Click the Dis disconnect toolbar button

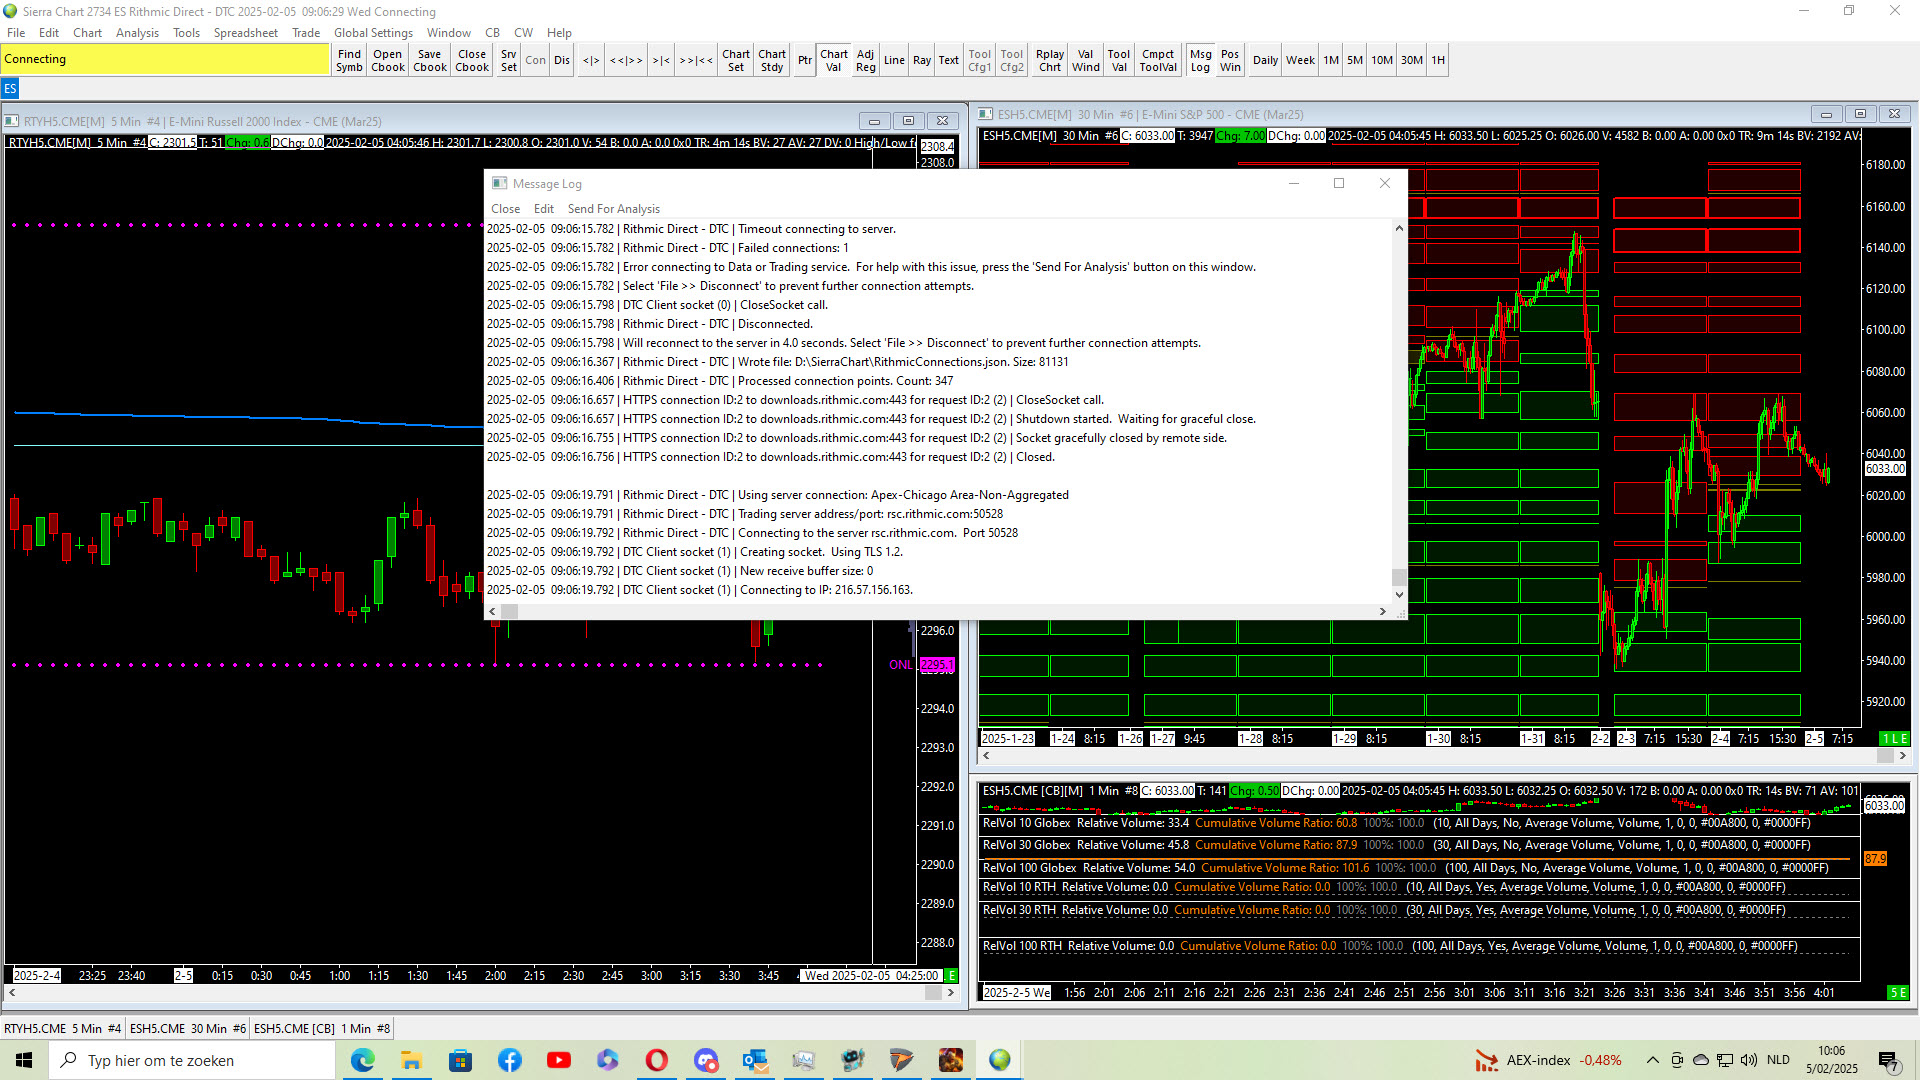click(x=562, y=60)
